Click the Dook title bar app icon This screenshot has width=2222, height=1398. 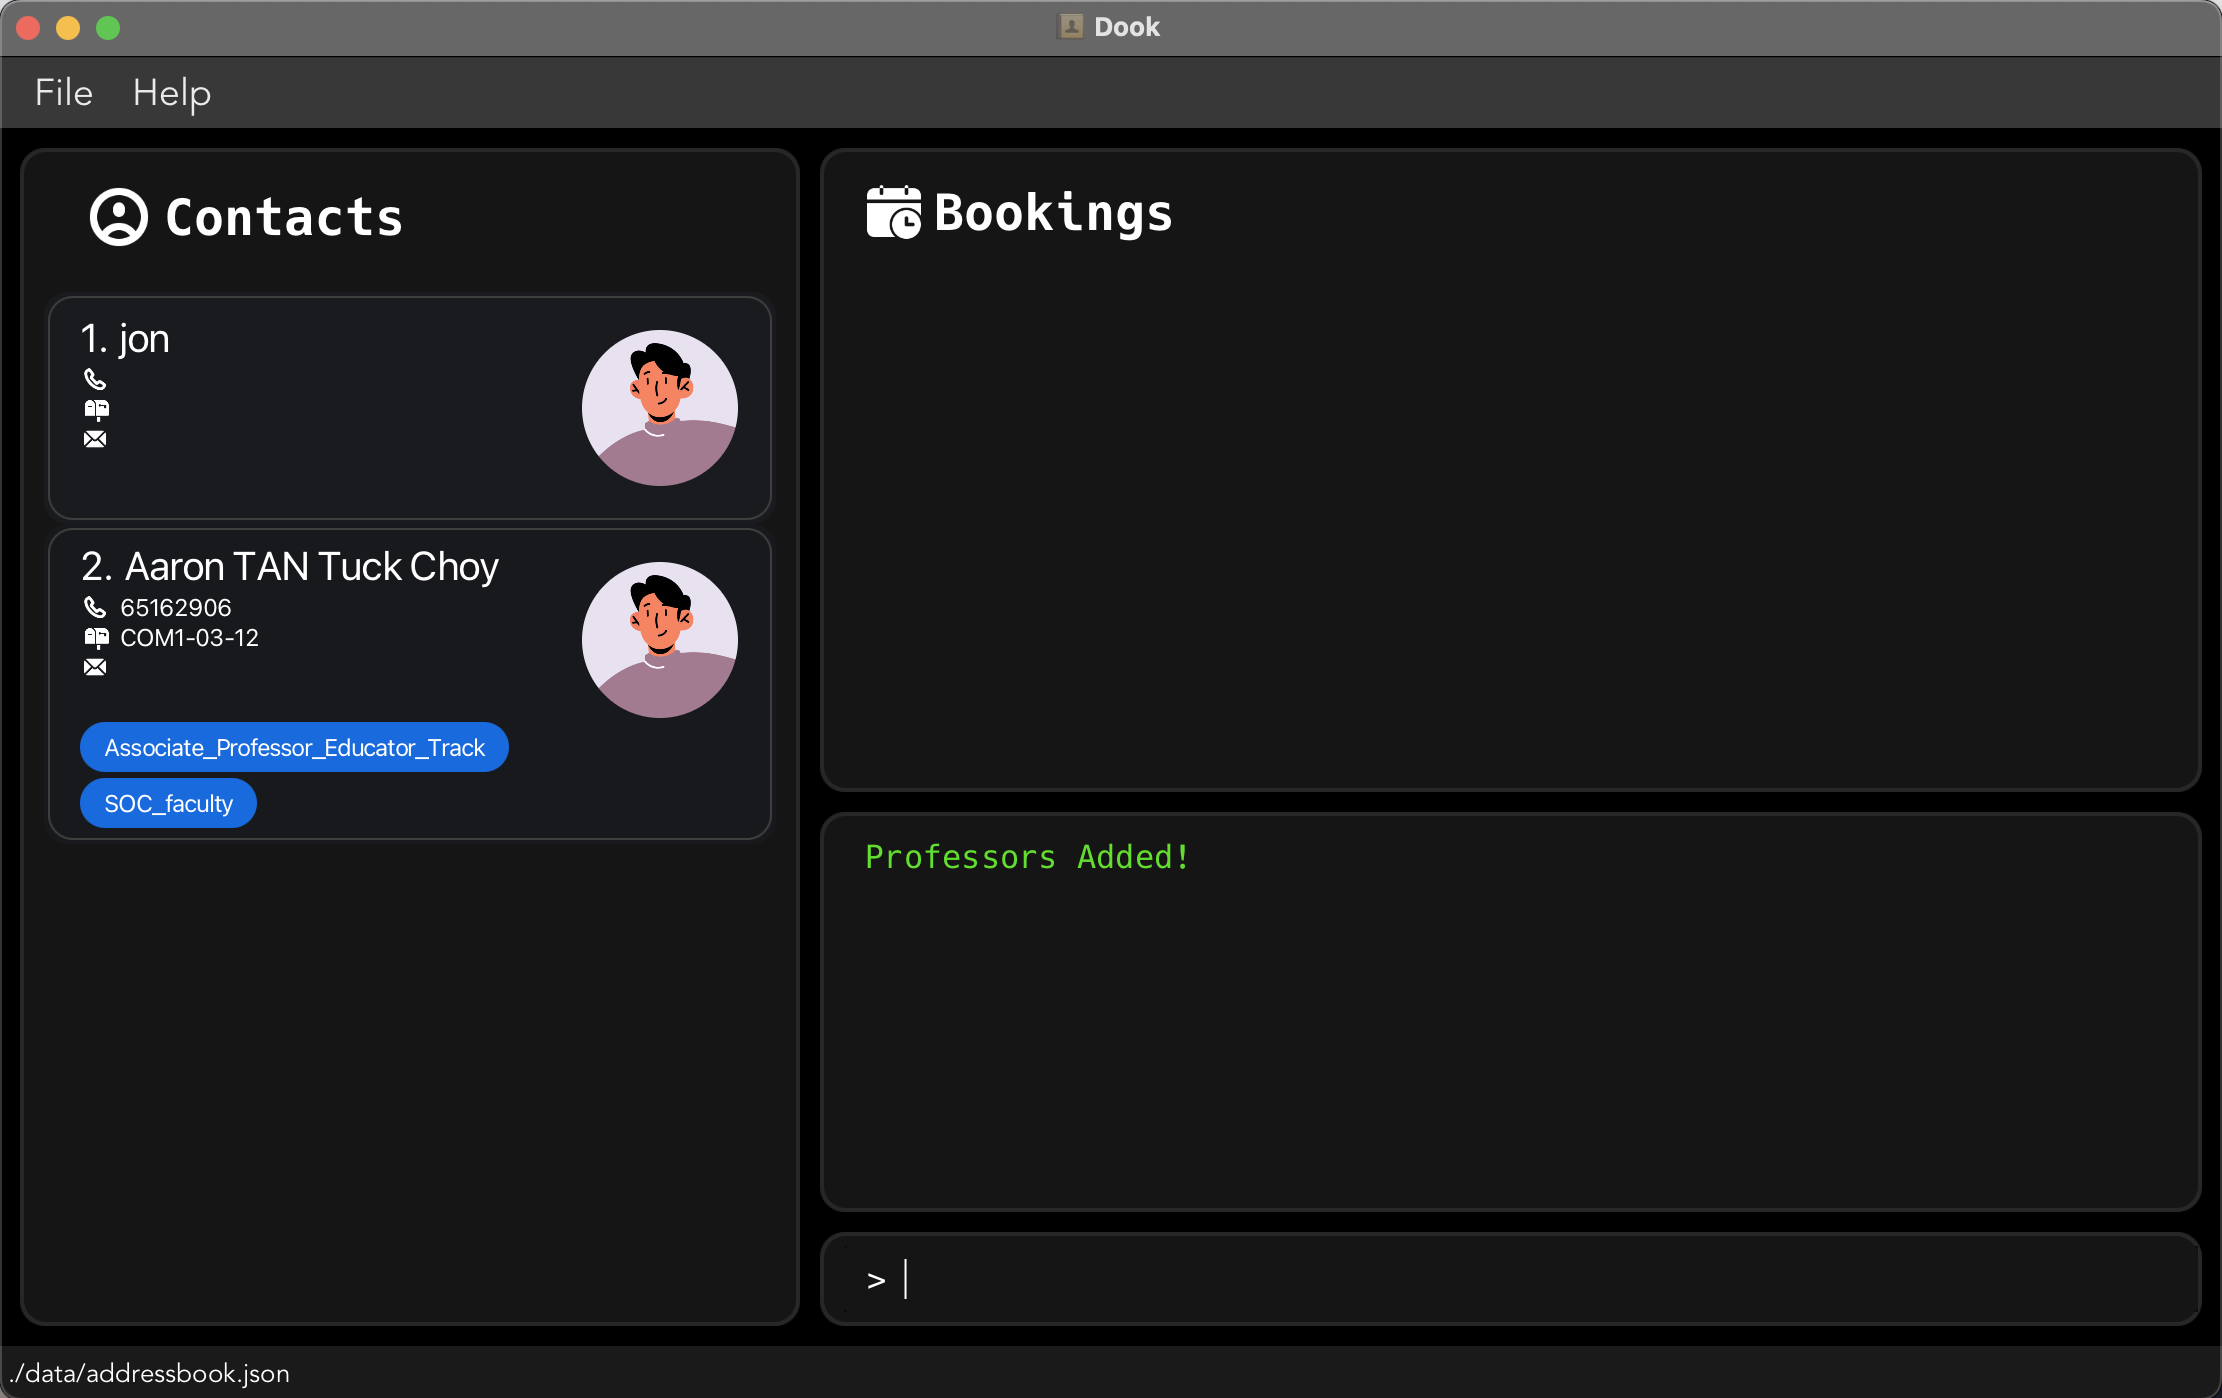click(x=1071, y=27)
